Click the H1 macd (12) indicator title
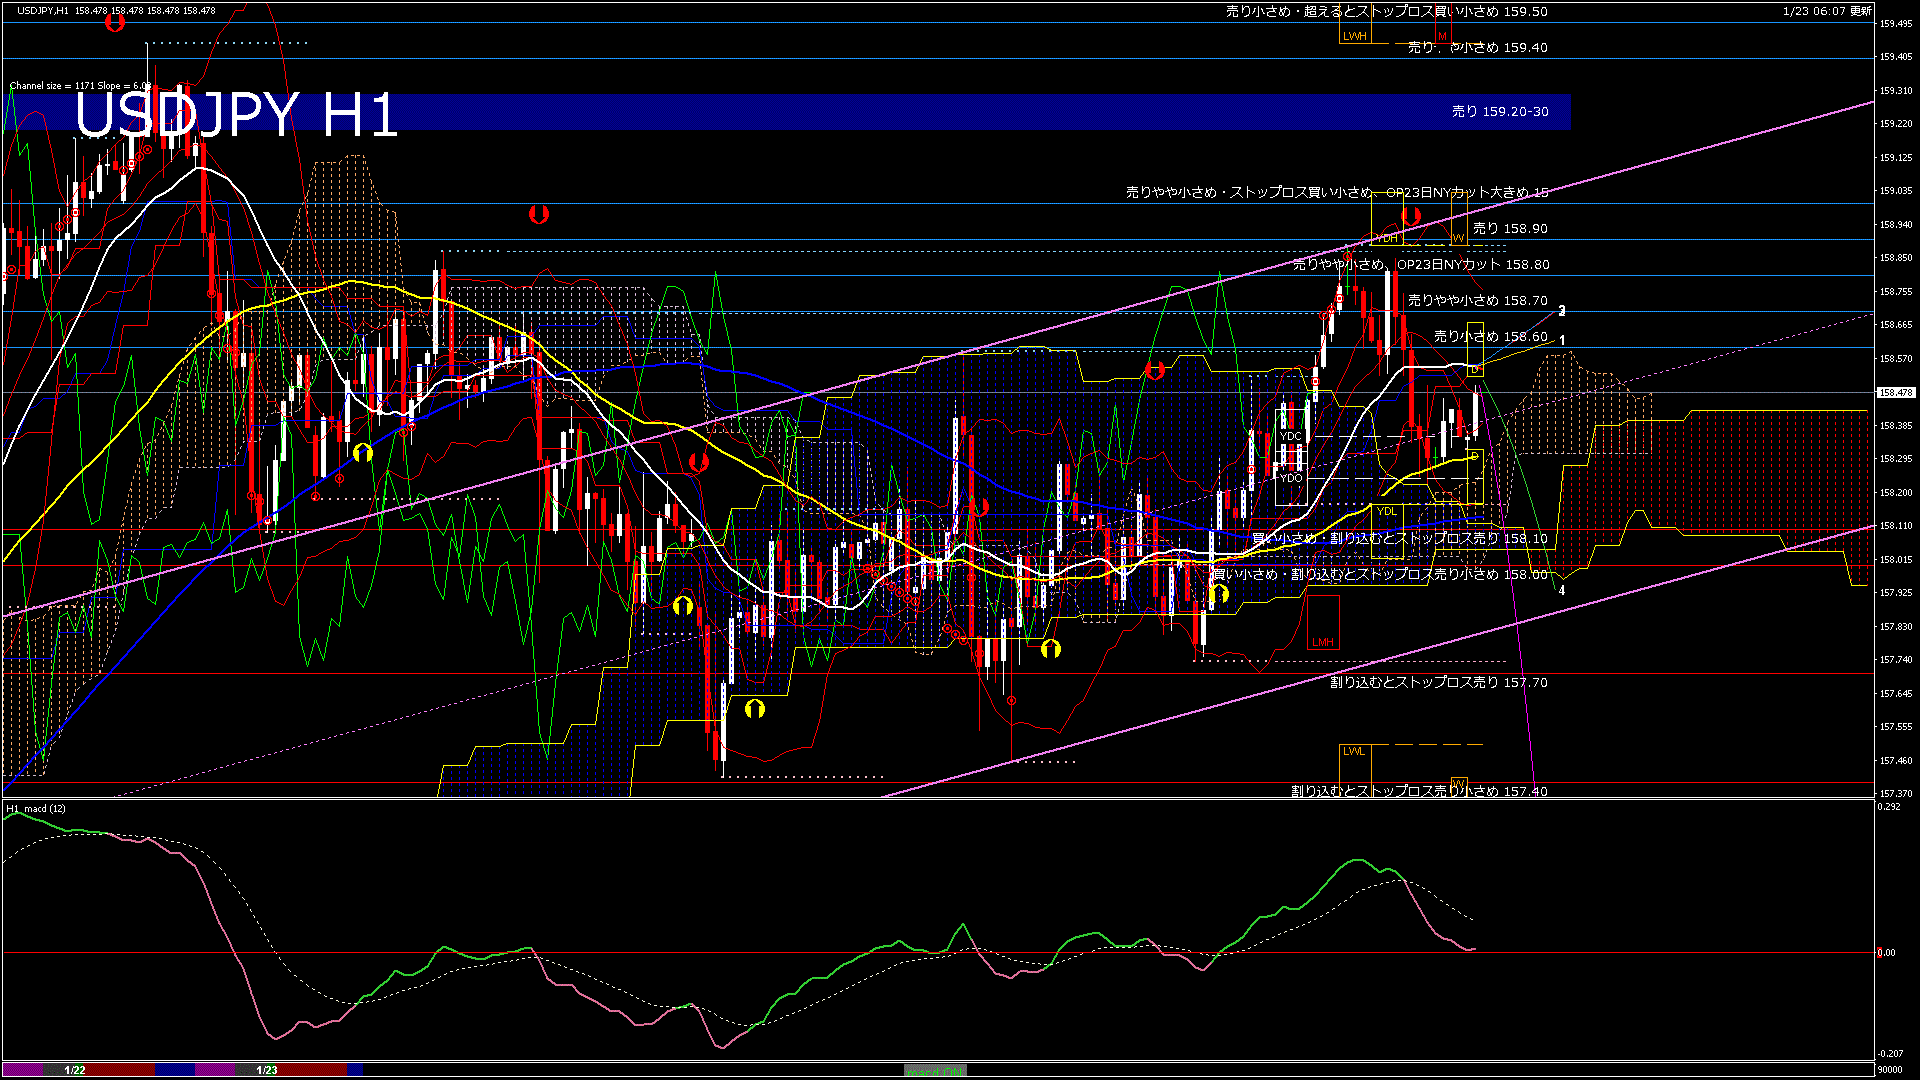1920x1080 pixels. [x=36, y=808]
